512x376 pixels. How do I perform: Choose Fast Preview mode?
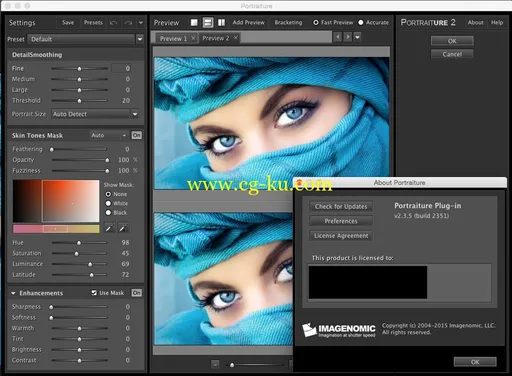click(316, 22)
